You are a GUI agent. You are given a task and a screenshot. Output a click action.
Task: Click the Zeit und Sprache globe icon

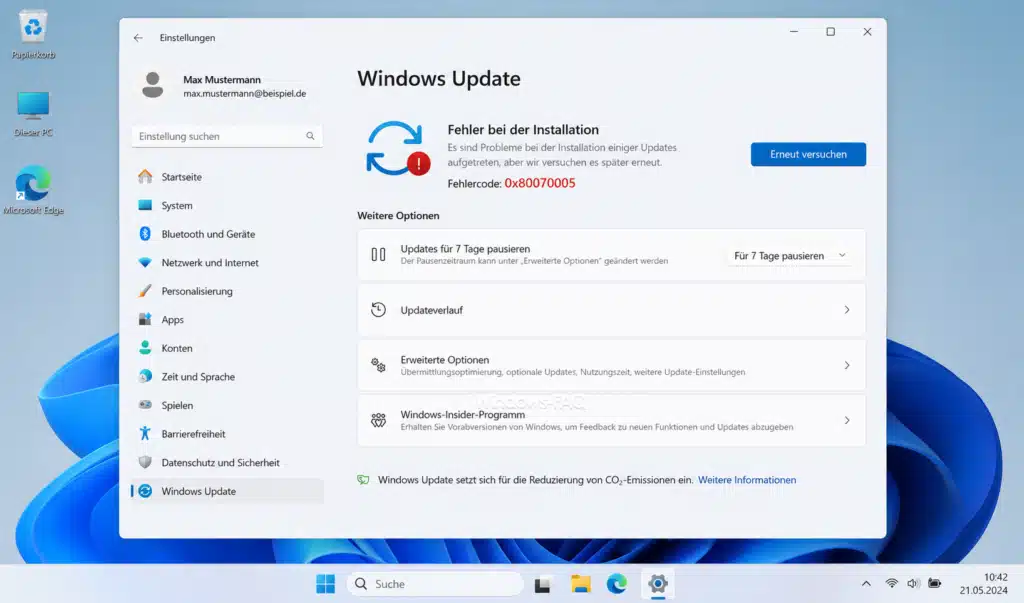tap(145, 376)
